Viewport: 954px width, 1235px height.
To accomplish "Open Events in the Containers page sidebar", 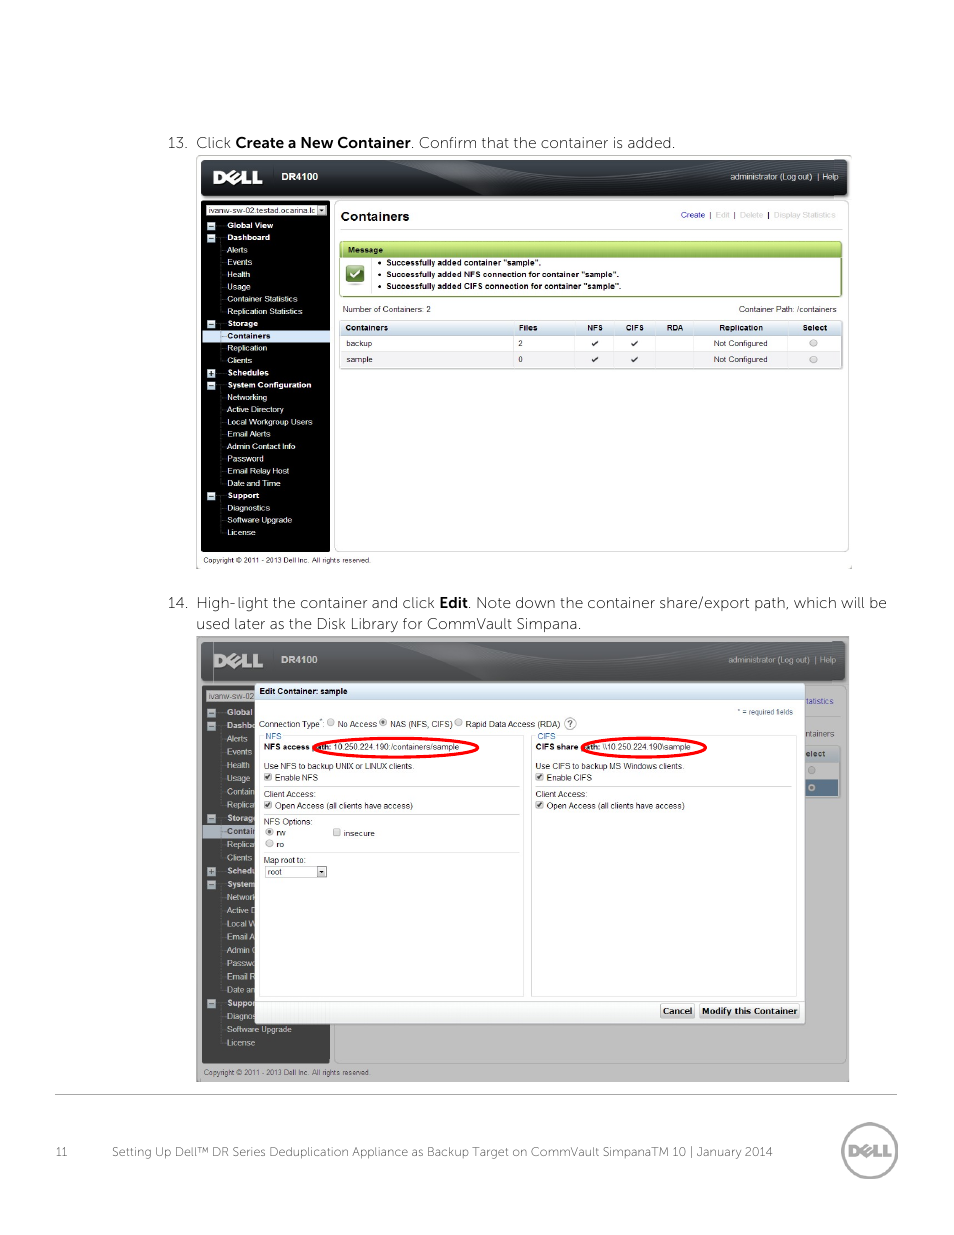I will click(x=240, y=262).
